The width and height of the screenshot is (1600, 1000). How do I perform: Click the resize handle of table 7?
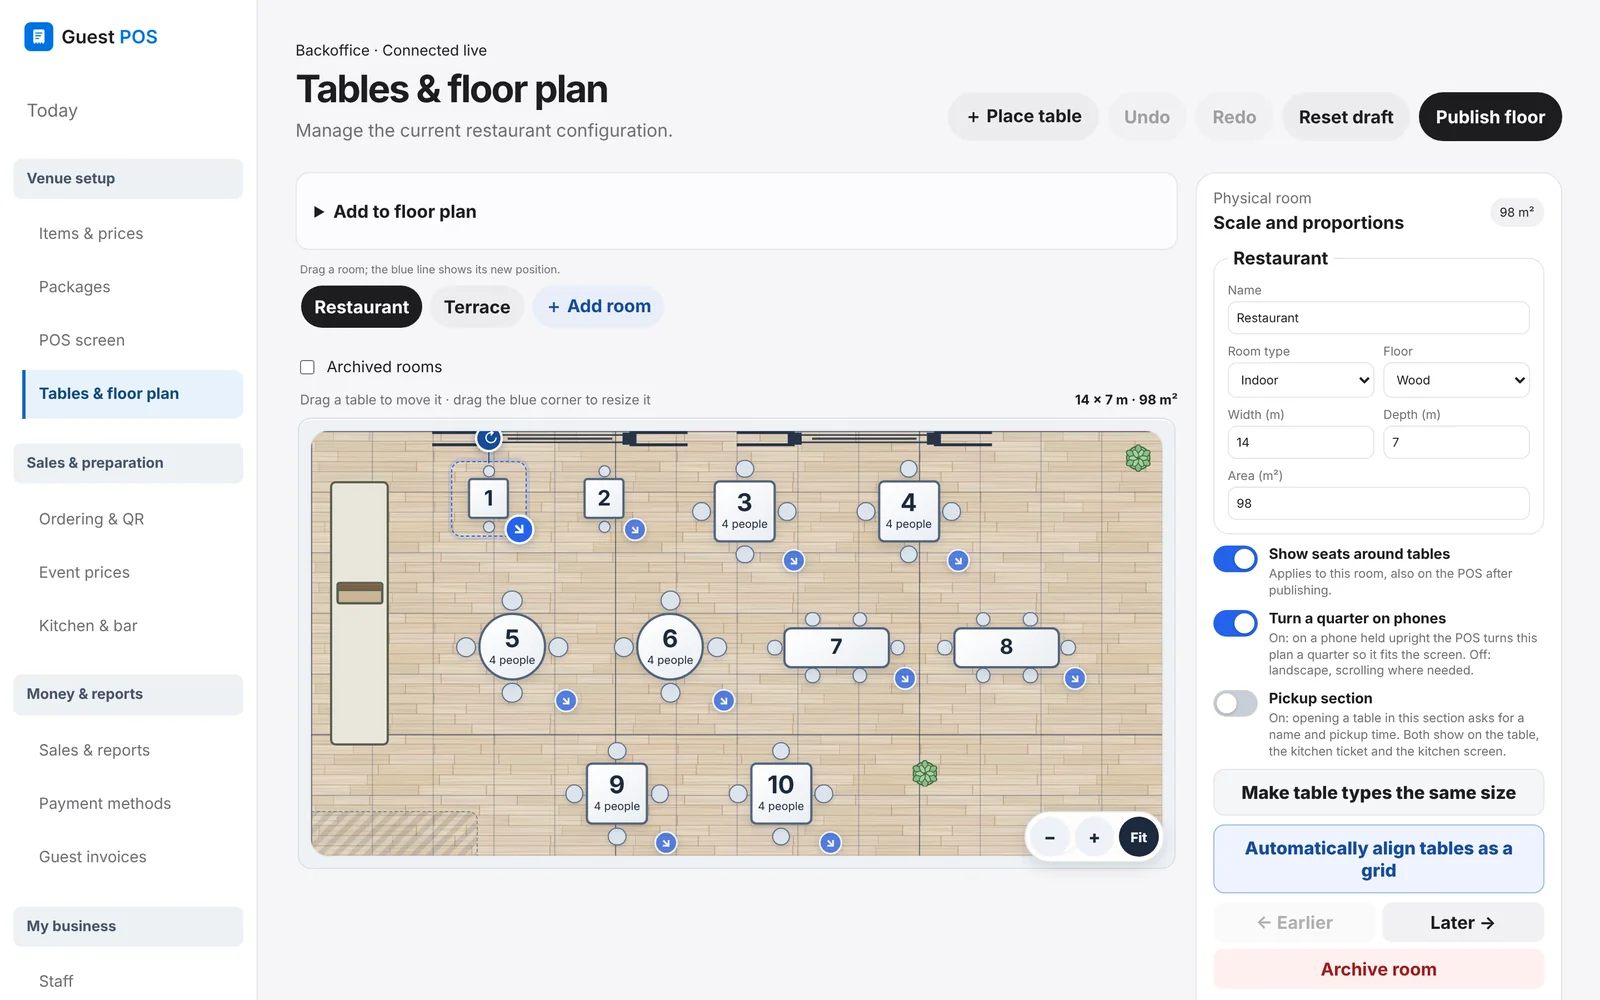click(x=905, y=679)
